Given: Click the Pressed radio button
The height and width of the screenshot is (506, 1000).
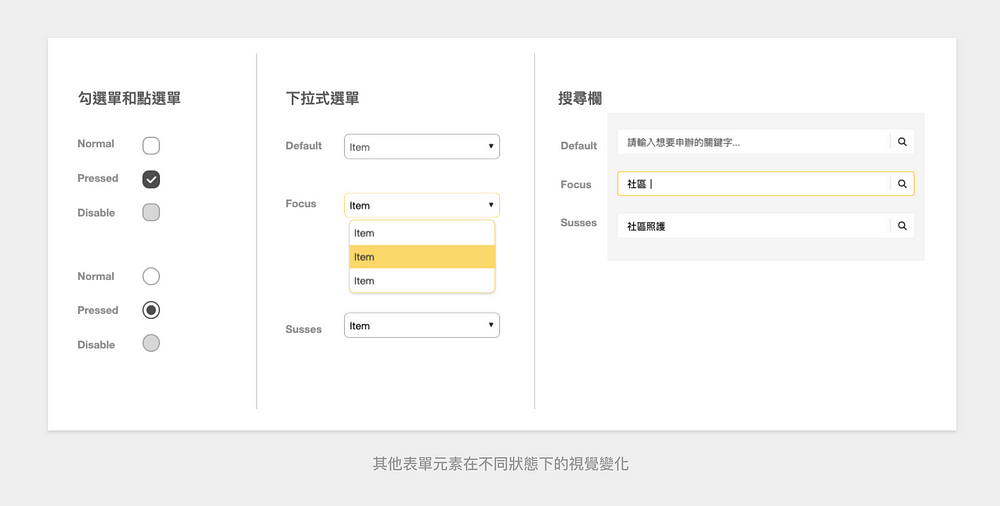Looking at the screenshot, I should (x=151, y=310).
